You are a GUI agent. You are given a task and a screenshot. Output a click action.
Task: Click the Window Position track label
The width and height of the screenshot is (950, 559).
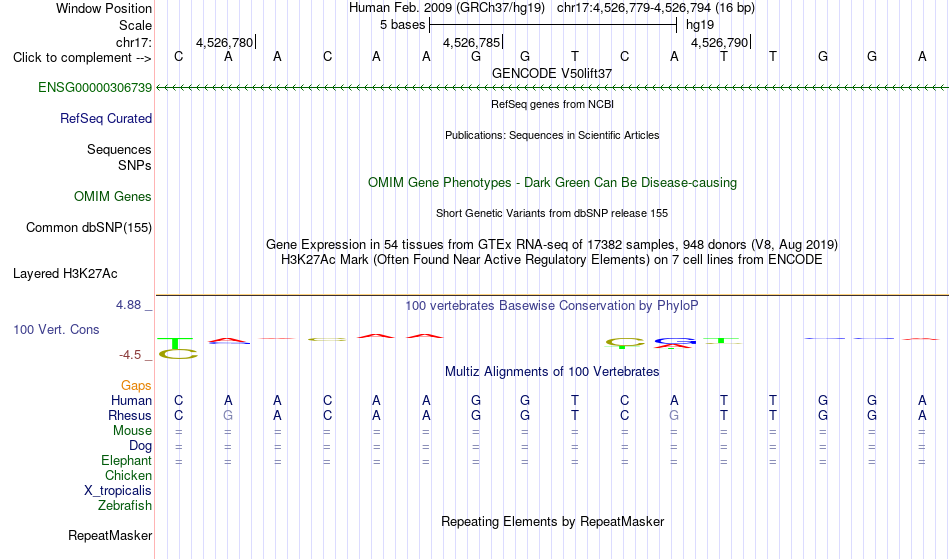tap(104, 8)
